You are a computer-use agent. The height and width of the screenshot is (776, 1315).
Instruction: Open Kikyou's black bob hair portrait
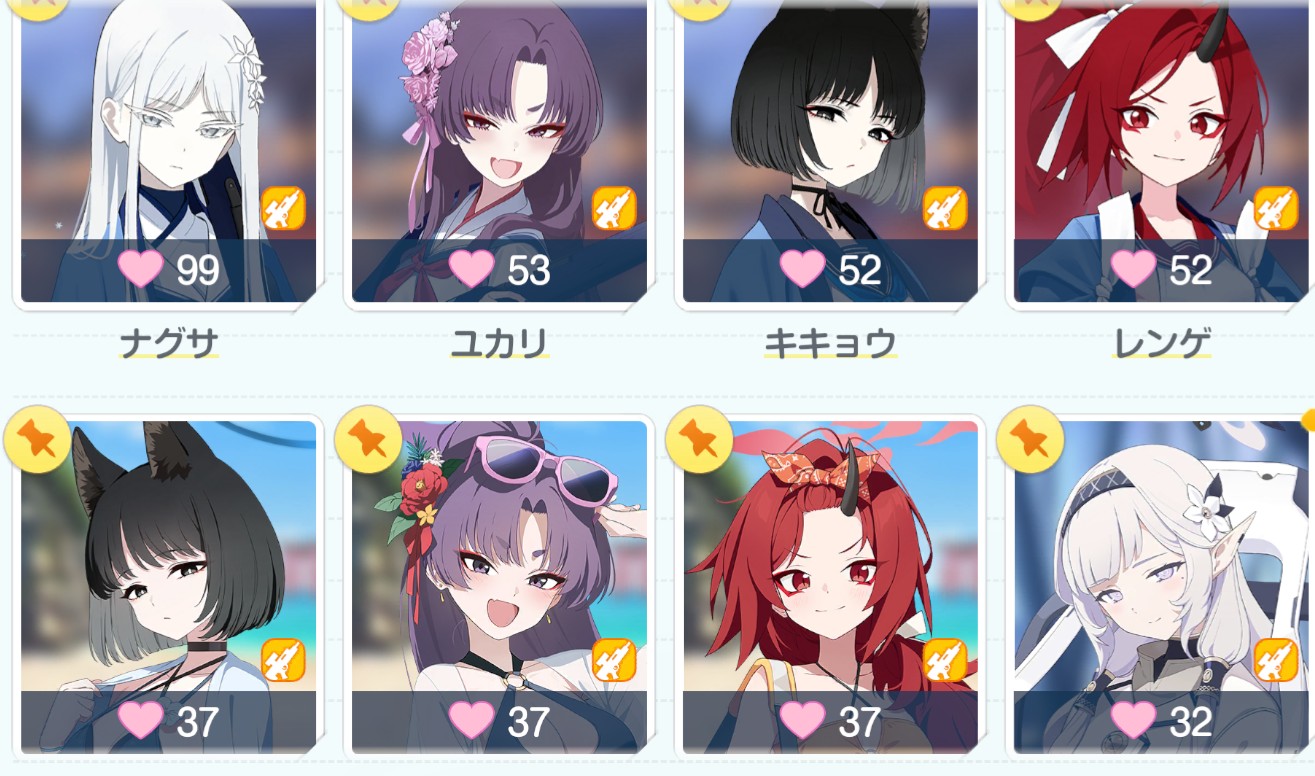tap(830, 152)
